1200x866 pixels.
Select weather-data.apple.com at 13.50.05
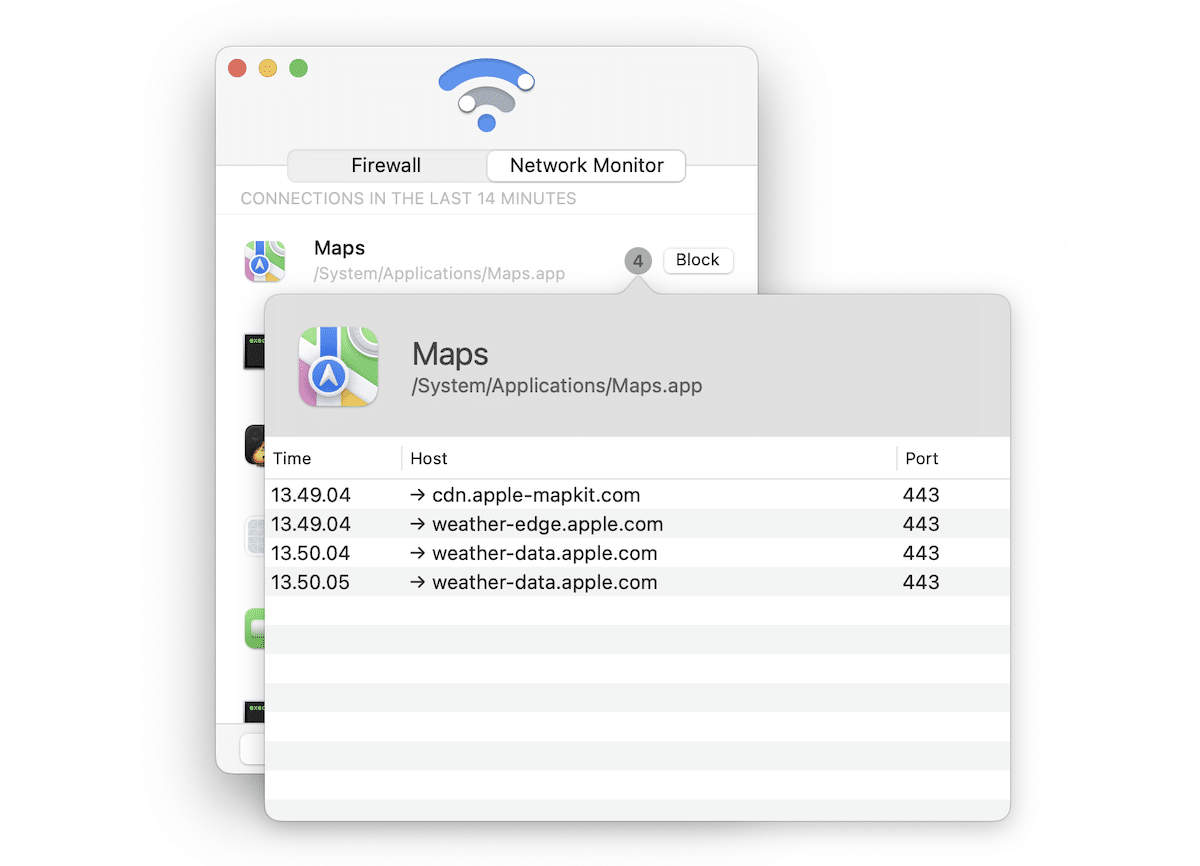click(638, 582)
